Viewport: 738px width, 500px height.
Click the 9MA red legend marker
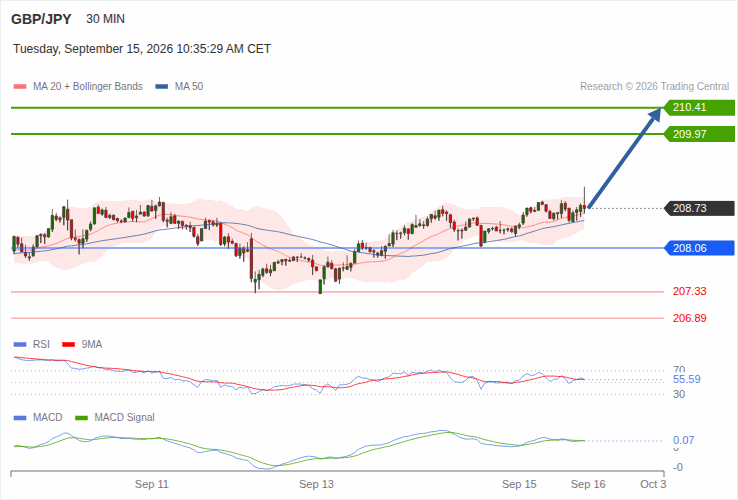pyautogui.click(x=69, y=345)
